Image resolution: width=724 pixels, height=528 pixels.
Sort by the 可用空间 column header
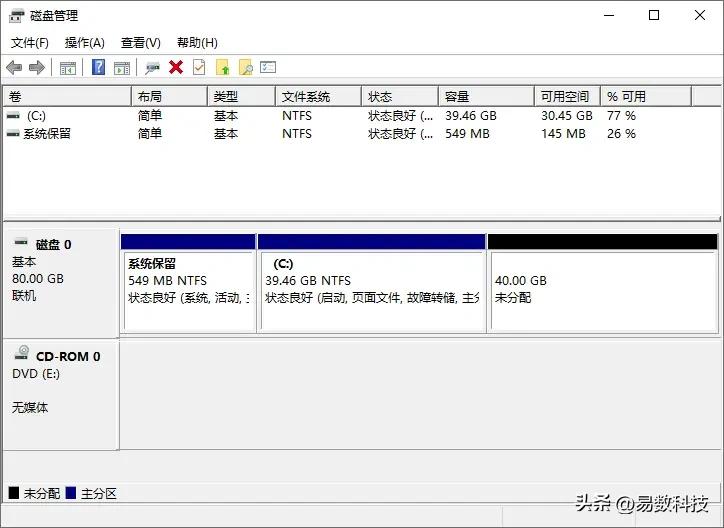coord(567,96)
